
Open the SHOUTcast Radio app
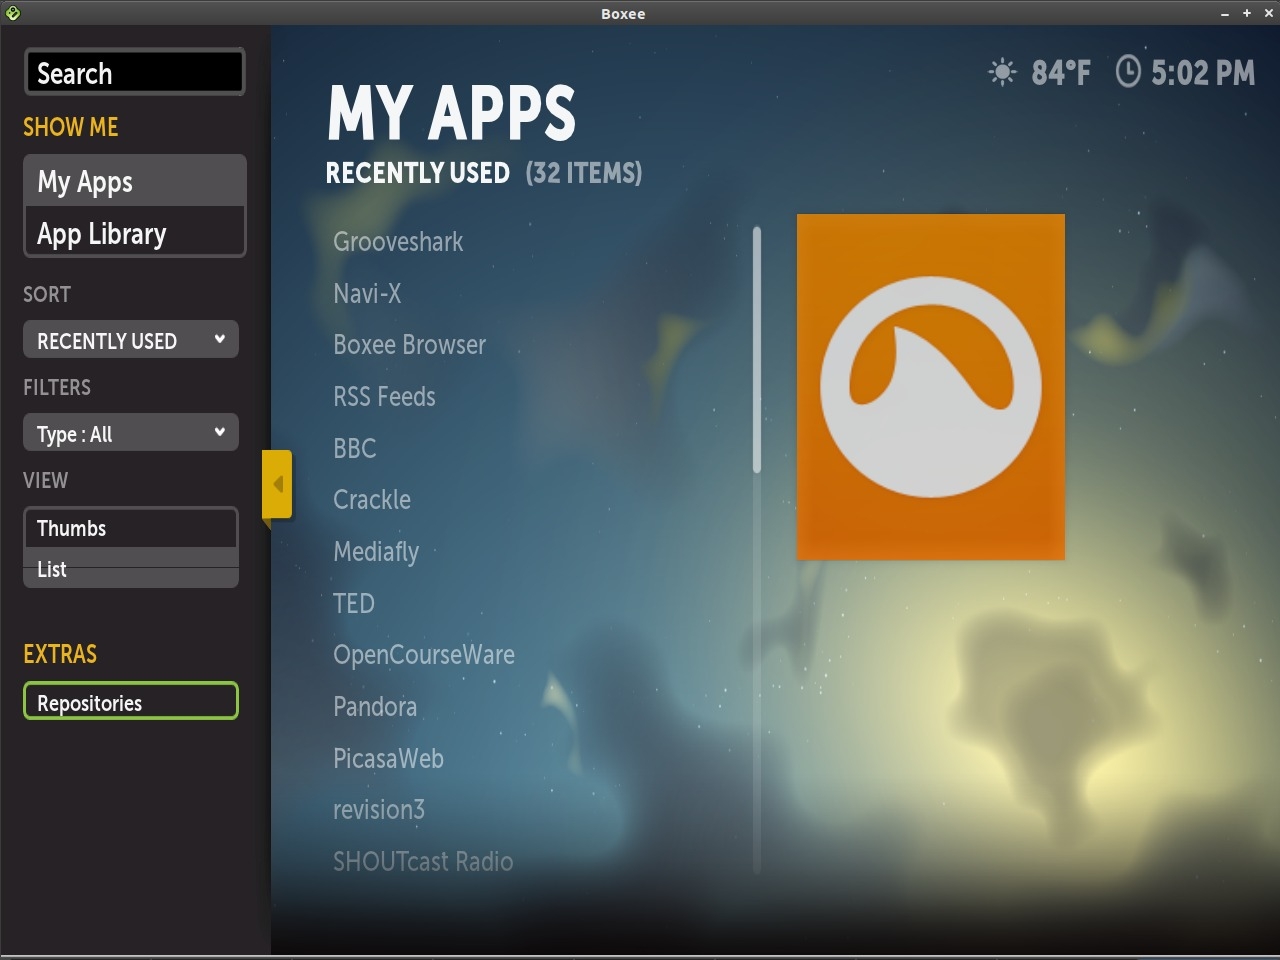click(423, 862)
